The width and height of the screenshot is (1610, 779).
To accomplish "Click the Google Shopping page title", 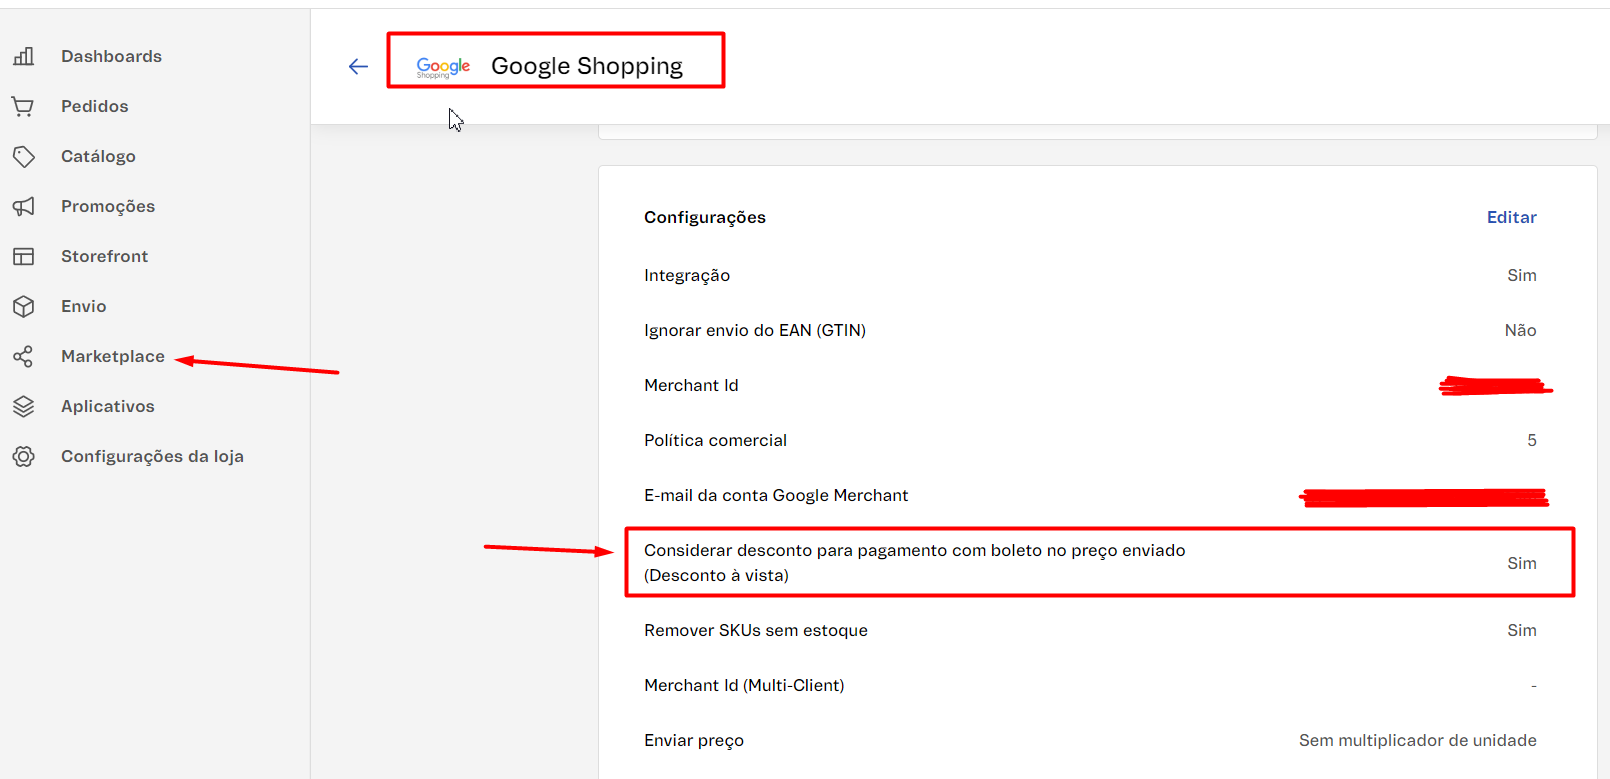I will (x=587, y=66).
